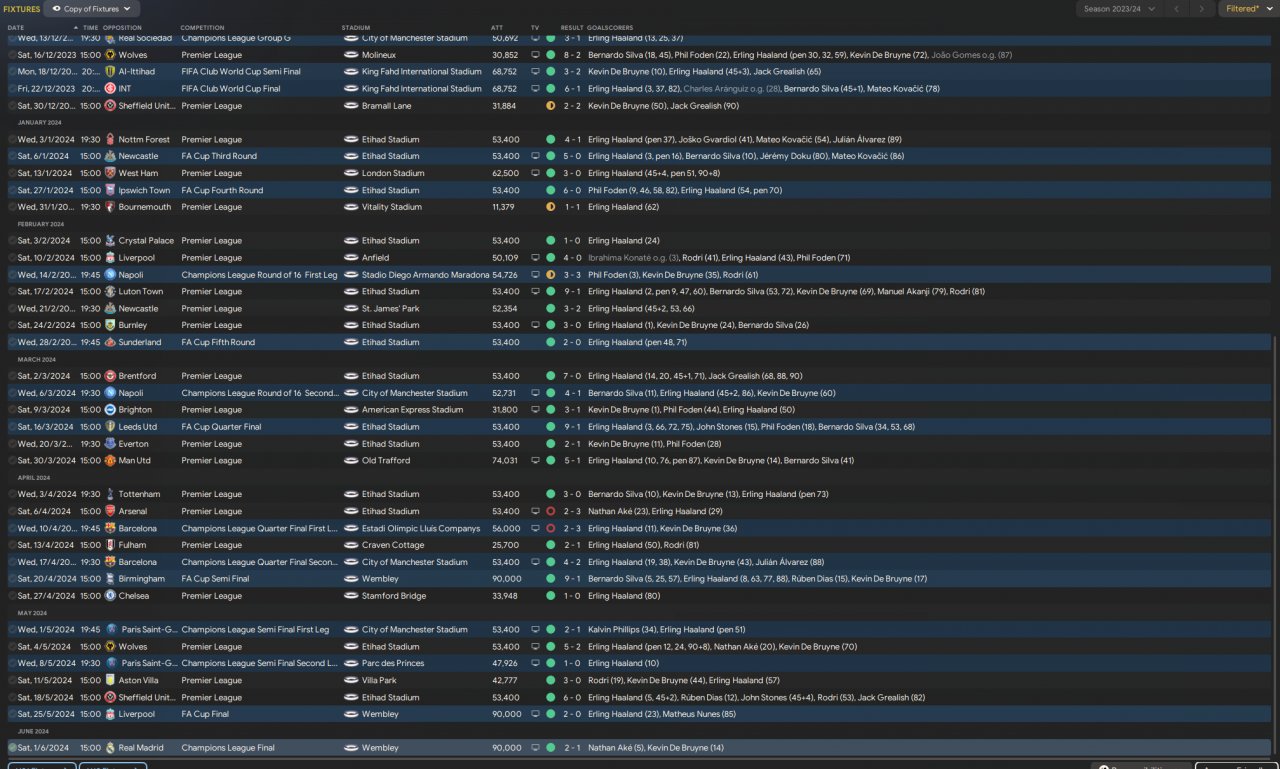Image resolution: width=1280 pixels, height=769 pixels.
Task: Click the Brentford club badge
Action: point(110,376)
